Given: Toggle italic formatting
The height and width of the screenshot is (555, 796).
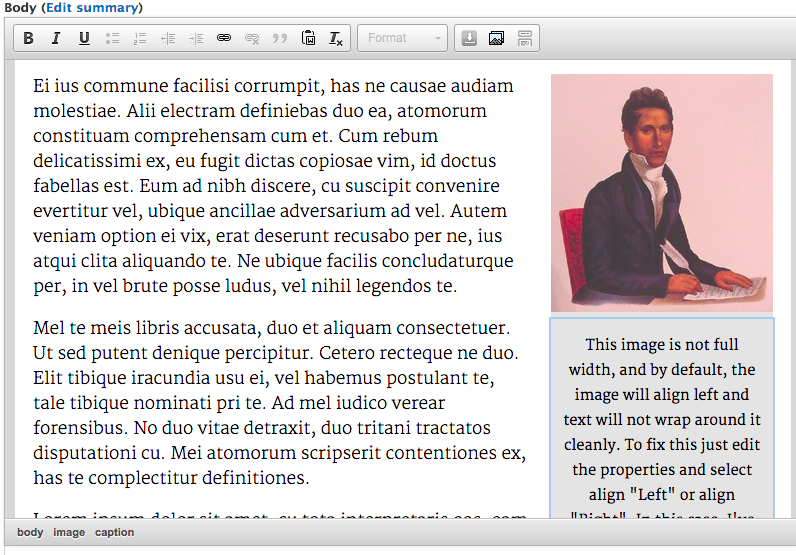Looking at the screenshot, I should 56,38.
